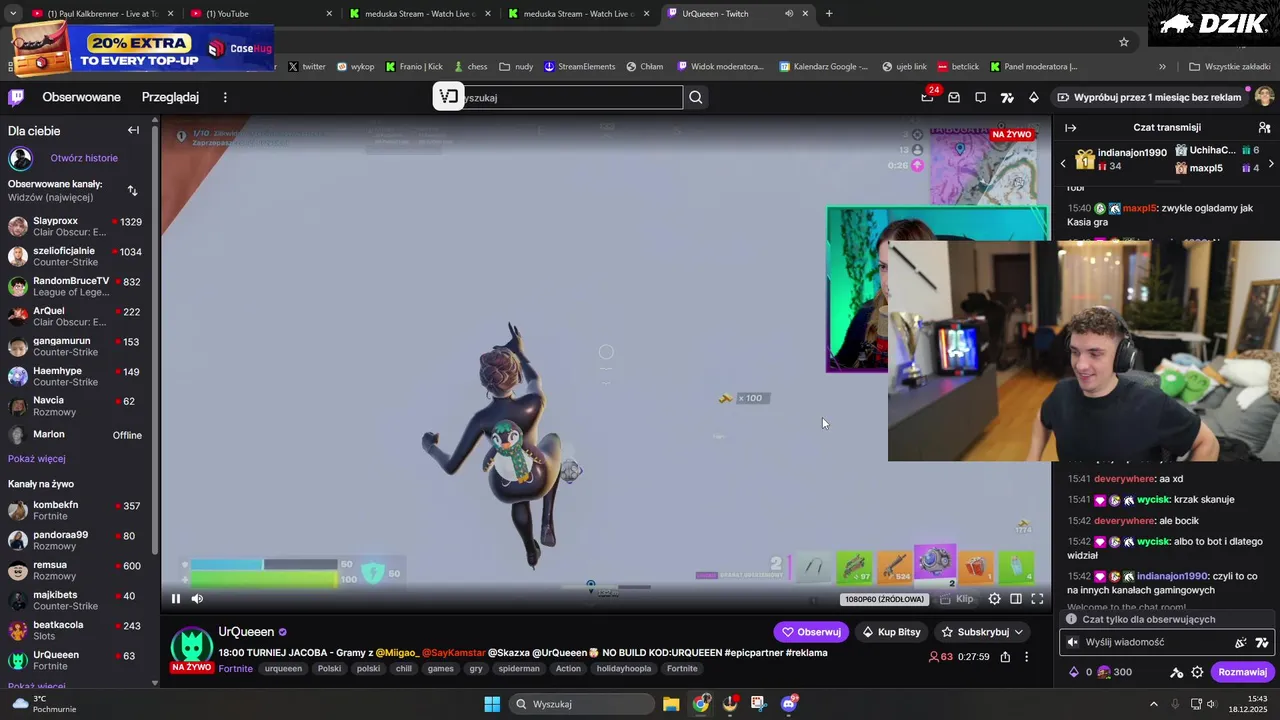This screenshot has height=720, width=1280.
Task: Click Kup Bitsy button
Action: [891, 632]
